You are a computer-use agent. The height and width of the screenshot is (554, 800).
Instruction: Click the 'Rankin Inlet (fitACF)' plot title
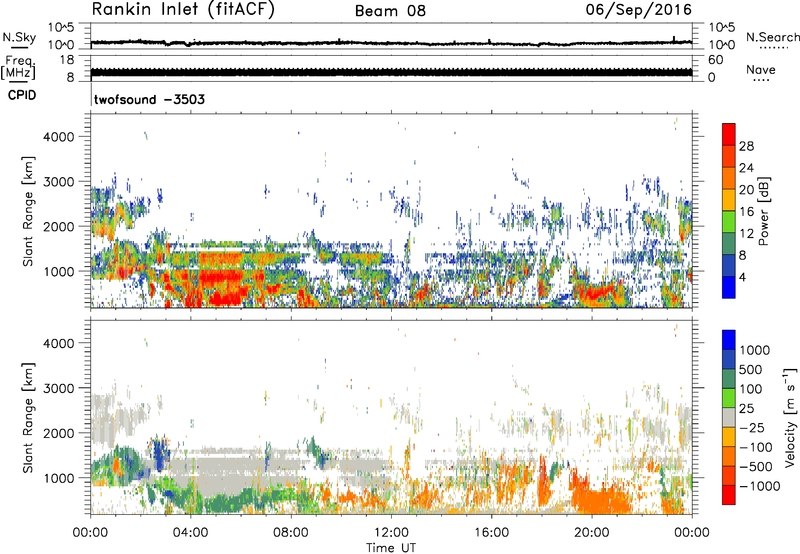(x=183, y=10)
